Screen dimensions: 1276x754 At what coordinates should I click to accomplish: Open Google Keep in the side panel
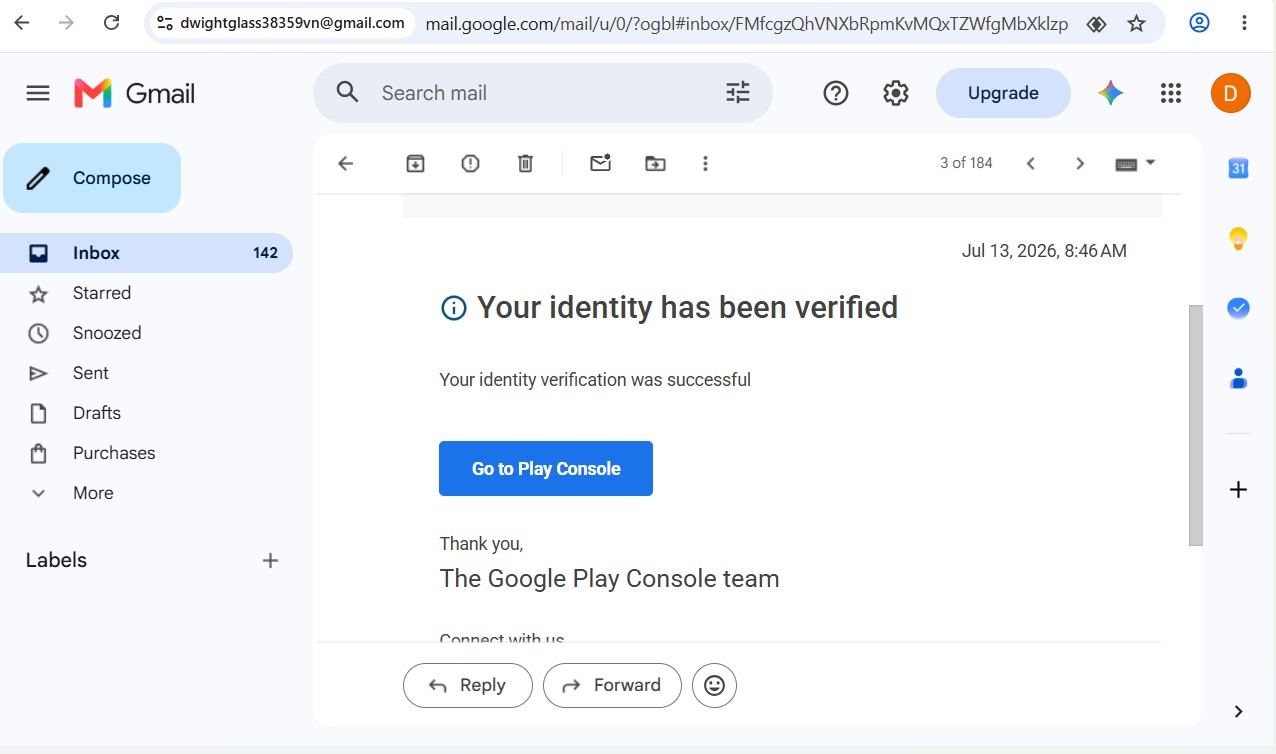coord(1238,238)
